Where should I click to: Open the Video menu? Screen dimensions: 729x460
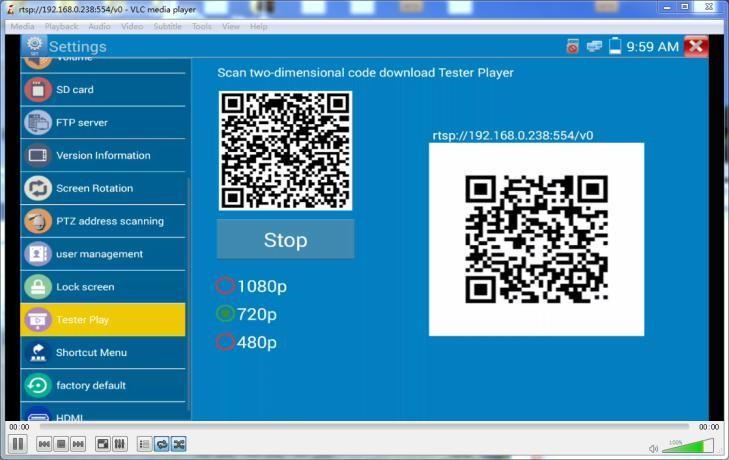pos(132,27)
